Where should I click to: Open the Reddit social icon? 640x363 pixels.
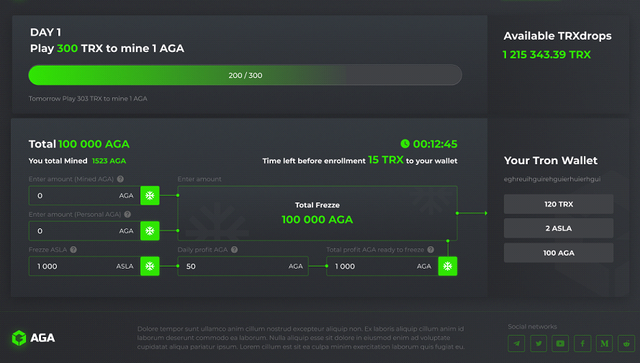click(x=627, y=343)
